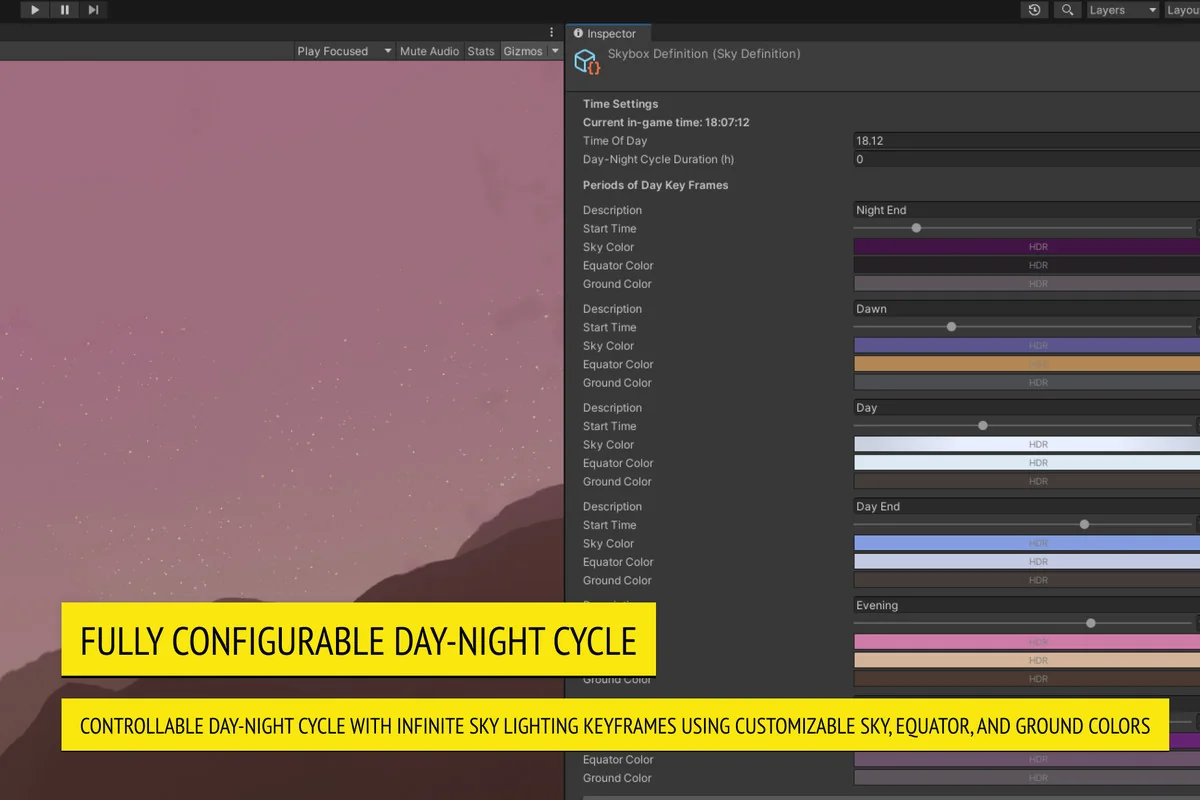The image size is (1200, 800).
Task: Click the Pause button in the top toolbar
Action: point(64,10)
